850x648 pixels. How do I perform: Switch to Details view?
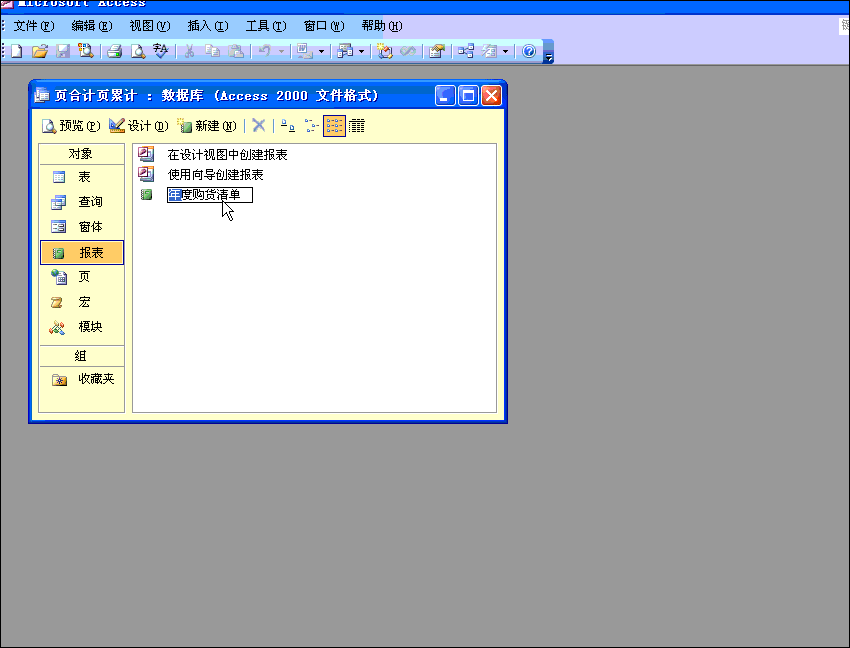(357, 126)
